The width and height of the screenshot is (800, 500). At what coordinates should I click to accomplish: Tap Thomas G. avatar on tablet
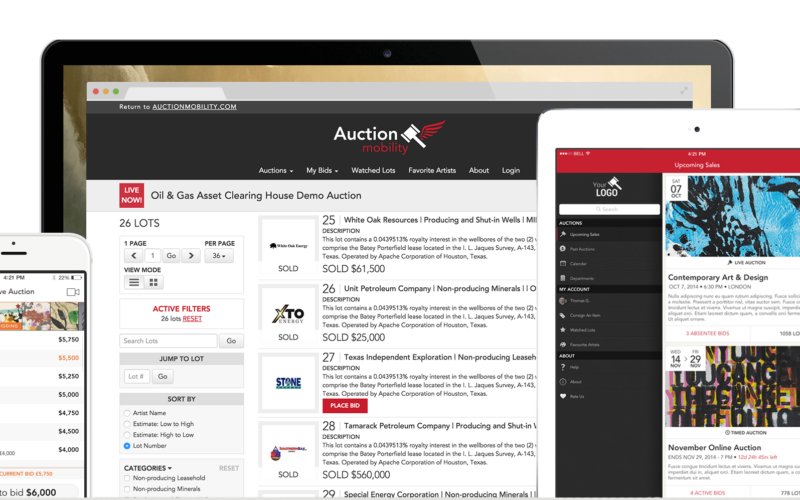(x=563, y=301)
